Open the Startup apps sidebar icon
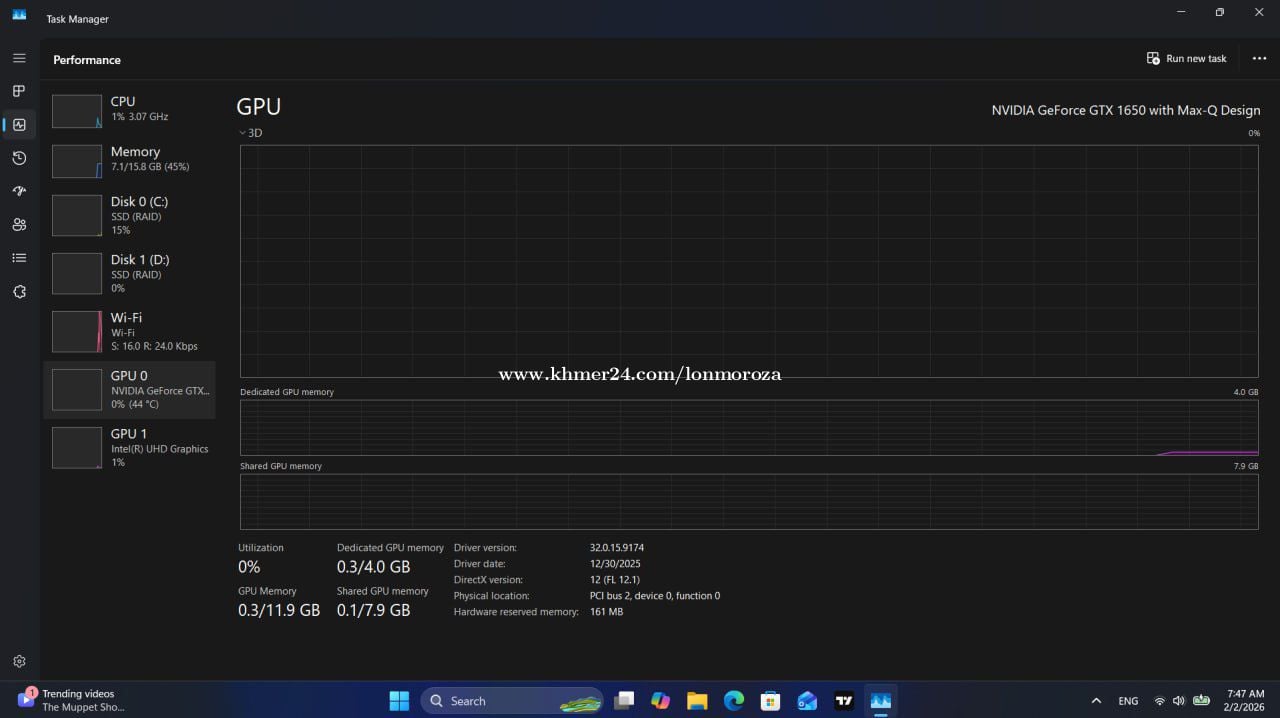Viewport: 1280px width, 718px height. point(19,191)
